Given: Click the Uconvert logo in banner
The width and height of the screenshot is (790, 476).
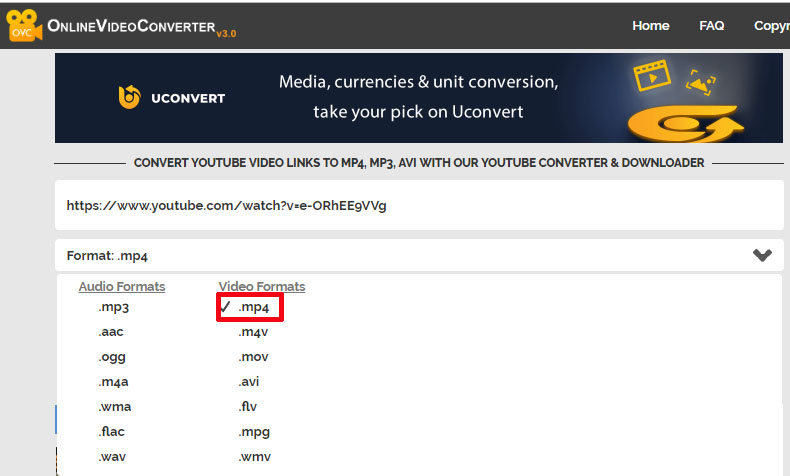Looking at the screenshot, I should click(172, 98).
